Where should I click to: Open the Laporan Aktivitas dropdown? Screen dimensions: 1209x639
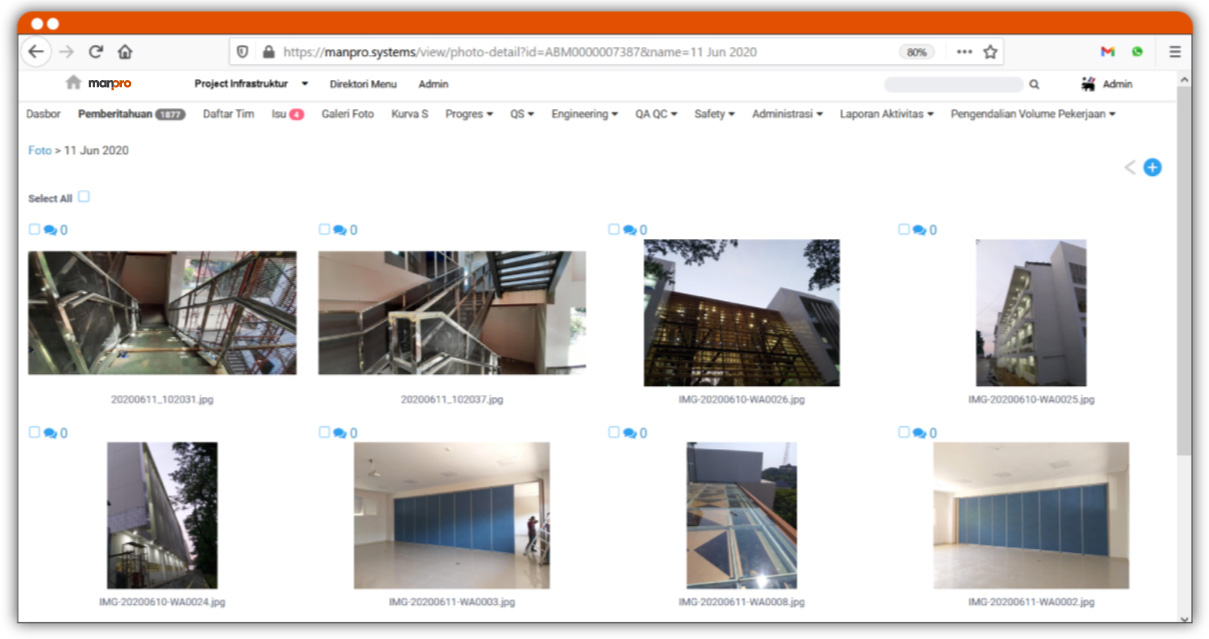886,114
